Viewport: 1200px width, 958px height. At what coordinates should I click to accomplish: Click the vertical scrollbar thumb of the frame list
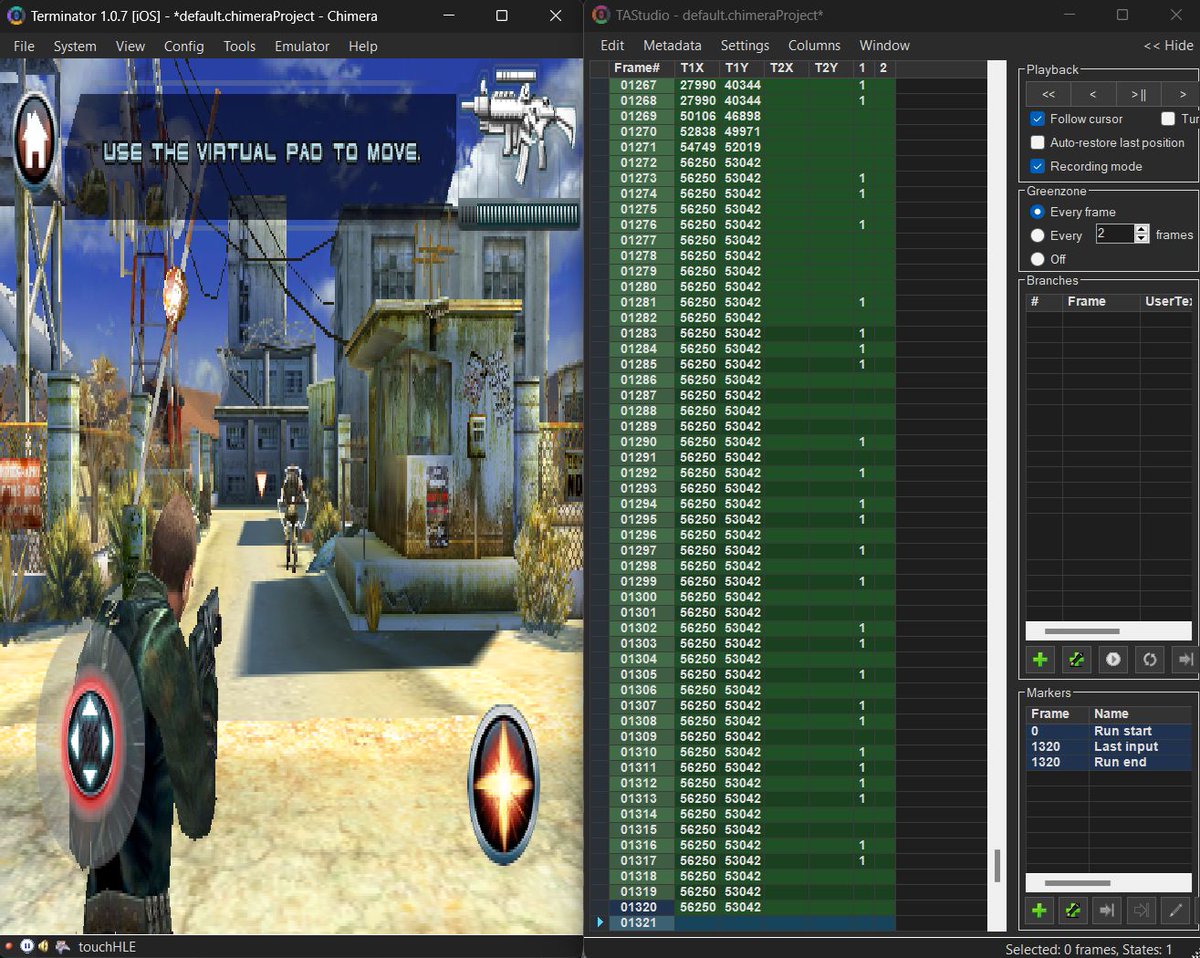click(997, 865)
